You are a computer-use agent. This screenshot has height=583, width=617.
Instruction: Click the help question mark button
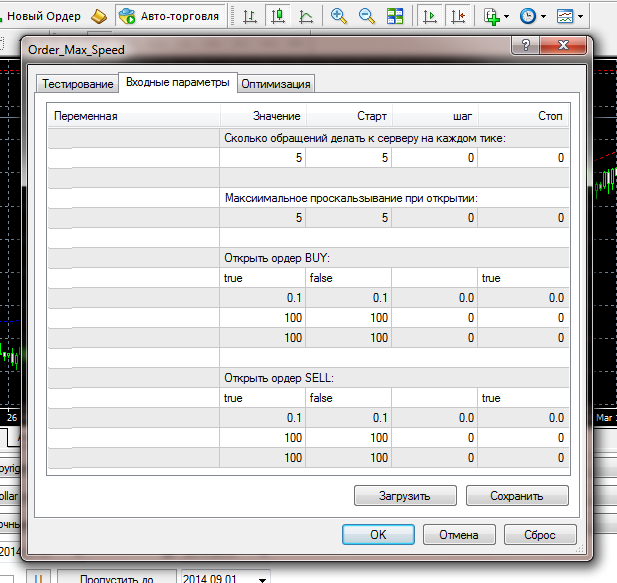[526, 45]
